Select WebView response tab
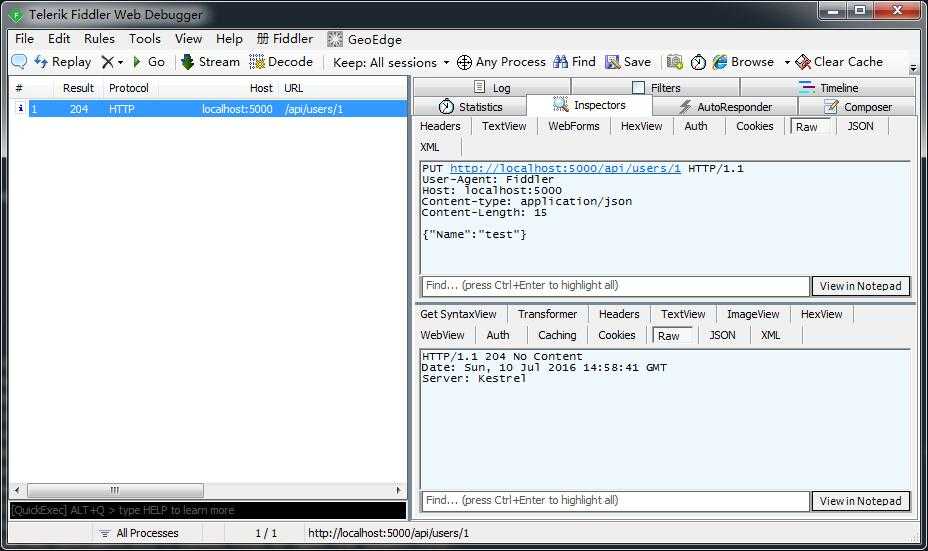928x551 pixels. (x=442, y=335)
